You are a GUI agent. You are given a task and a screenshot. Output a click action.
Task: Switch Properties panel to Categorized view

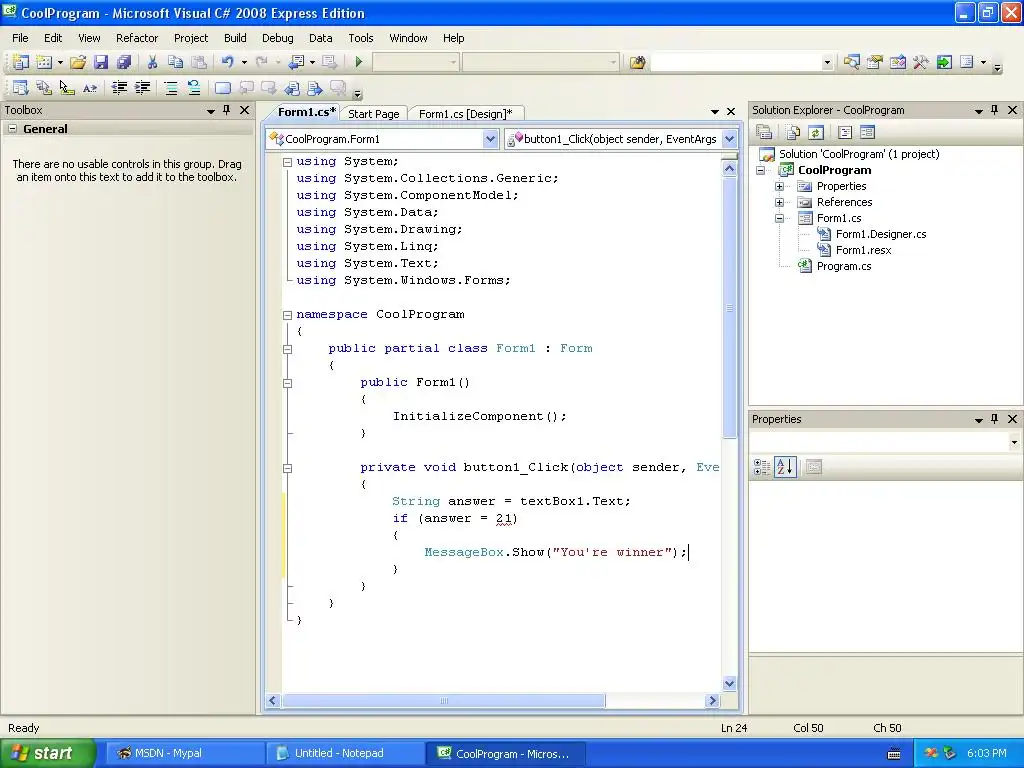pyautogui.click(x=761, y=467)
